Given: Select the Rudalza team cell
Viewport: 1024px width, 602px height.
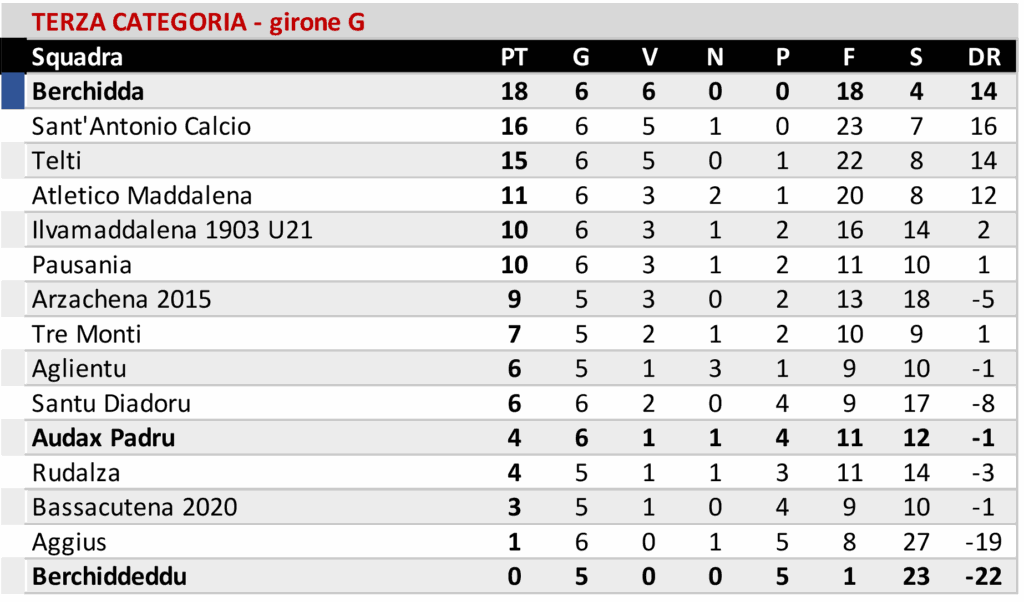Looking at the screenshot, I should tap(76, 473).
